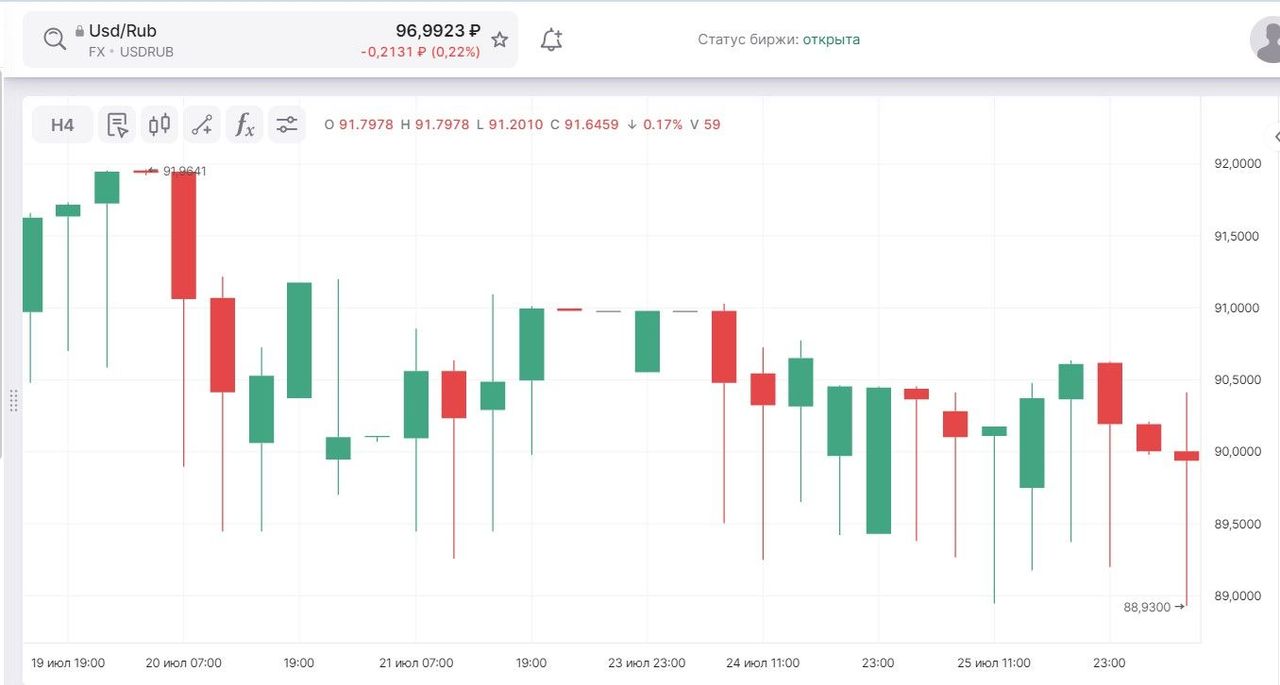Open chart settings sliders icon
This screenshot has width=1280, height=685.
[287, 125]
